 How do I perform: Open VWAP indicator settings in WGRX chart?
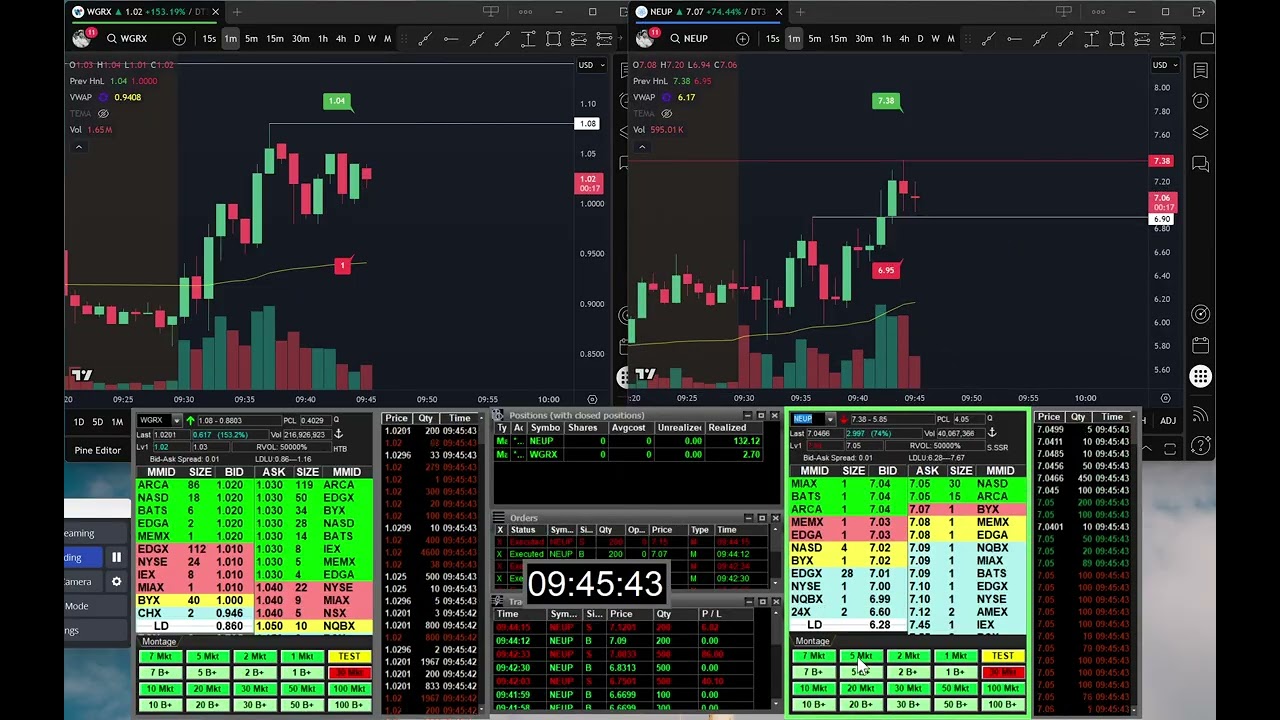[x=103, y=97]
